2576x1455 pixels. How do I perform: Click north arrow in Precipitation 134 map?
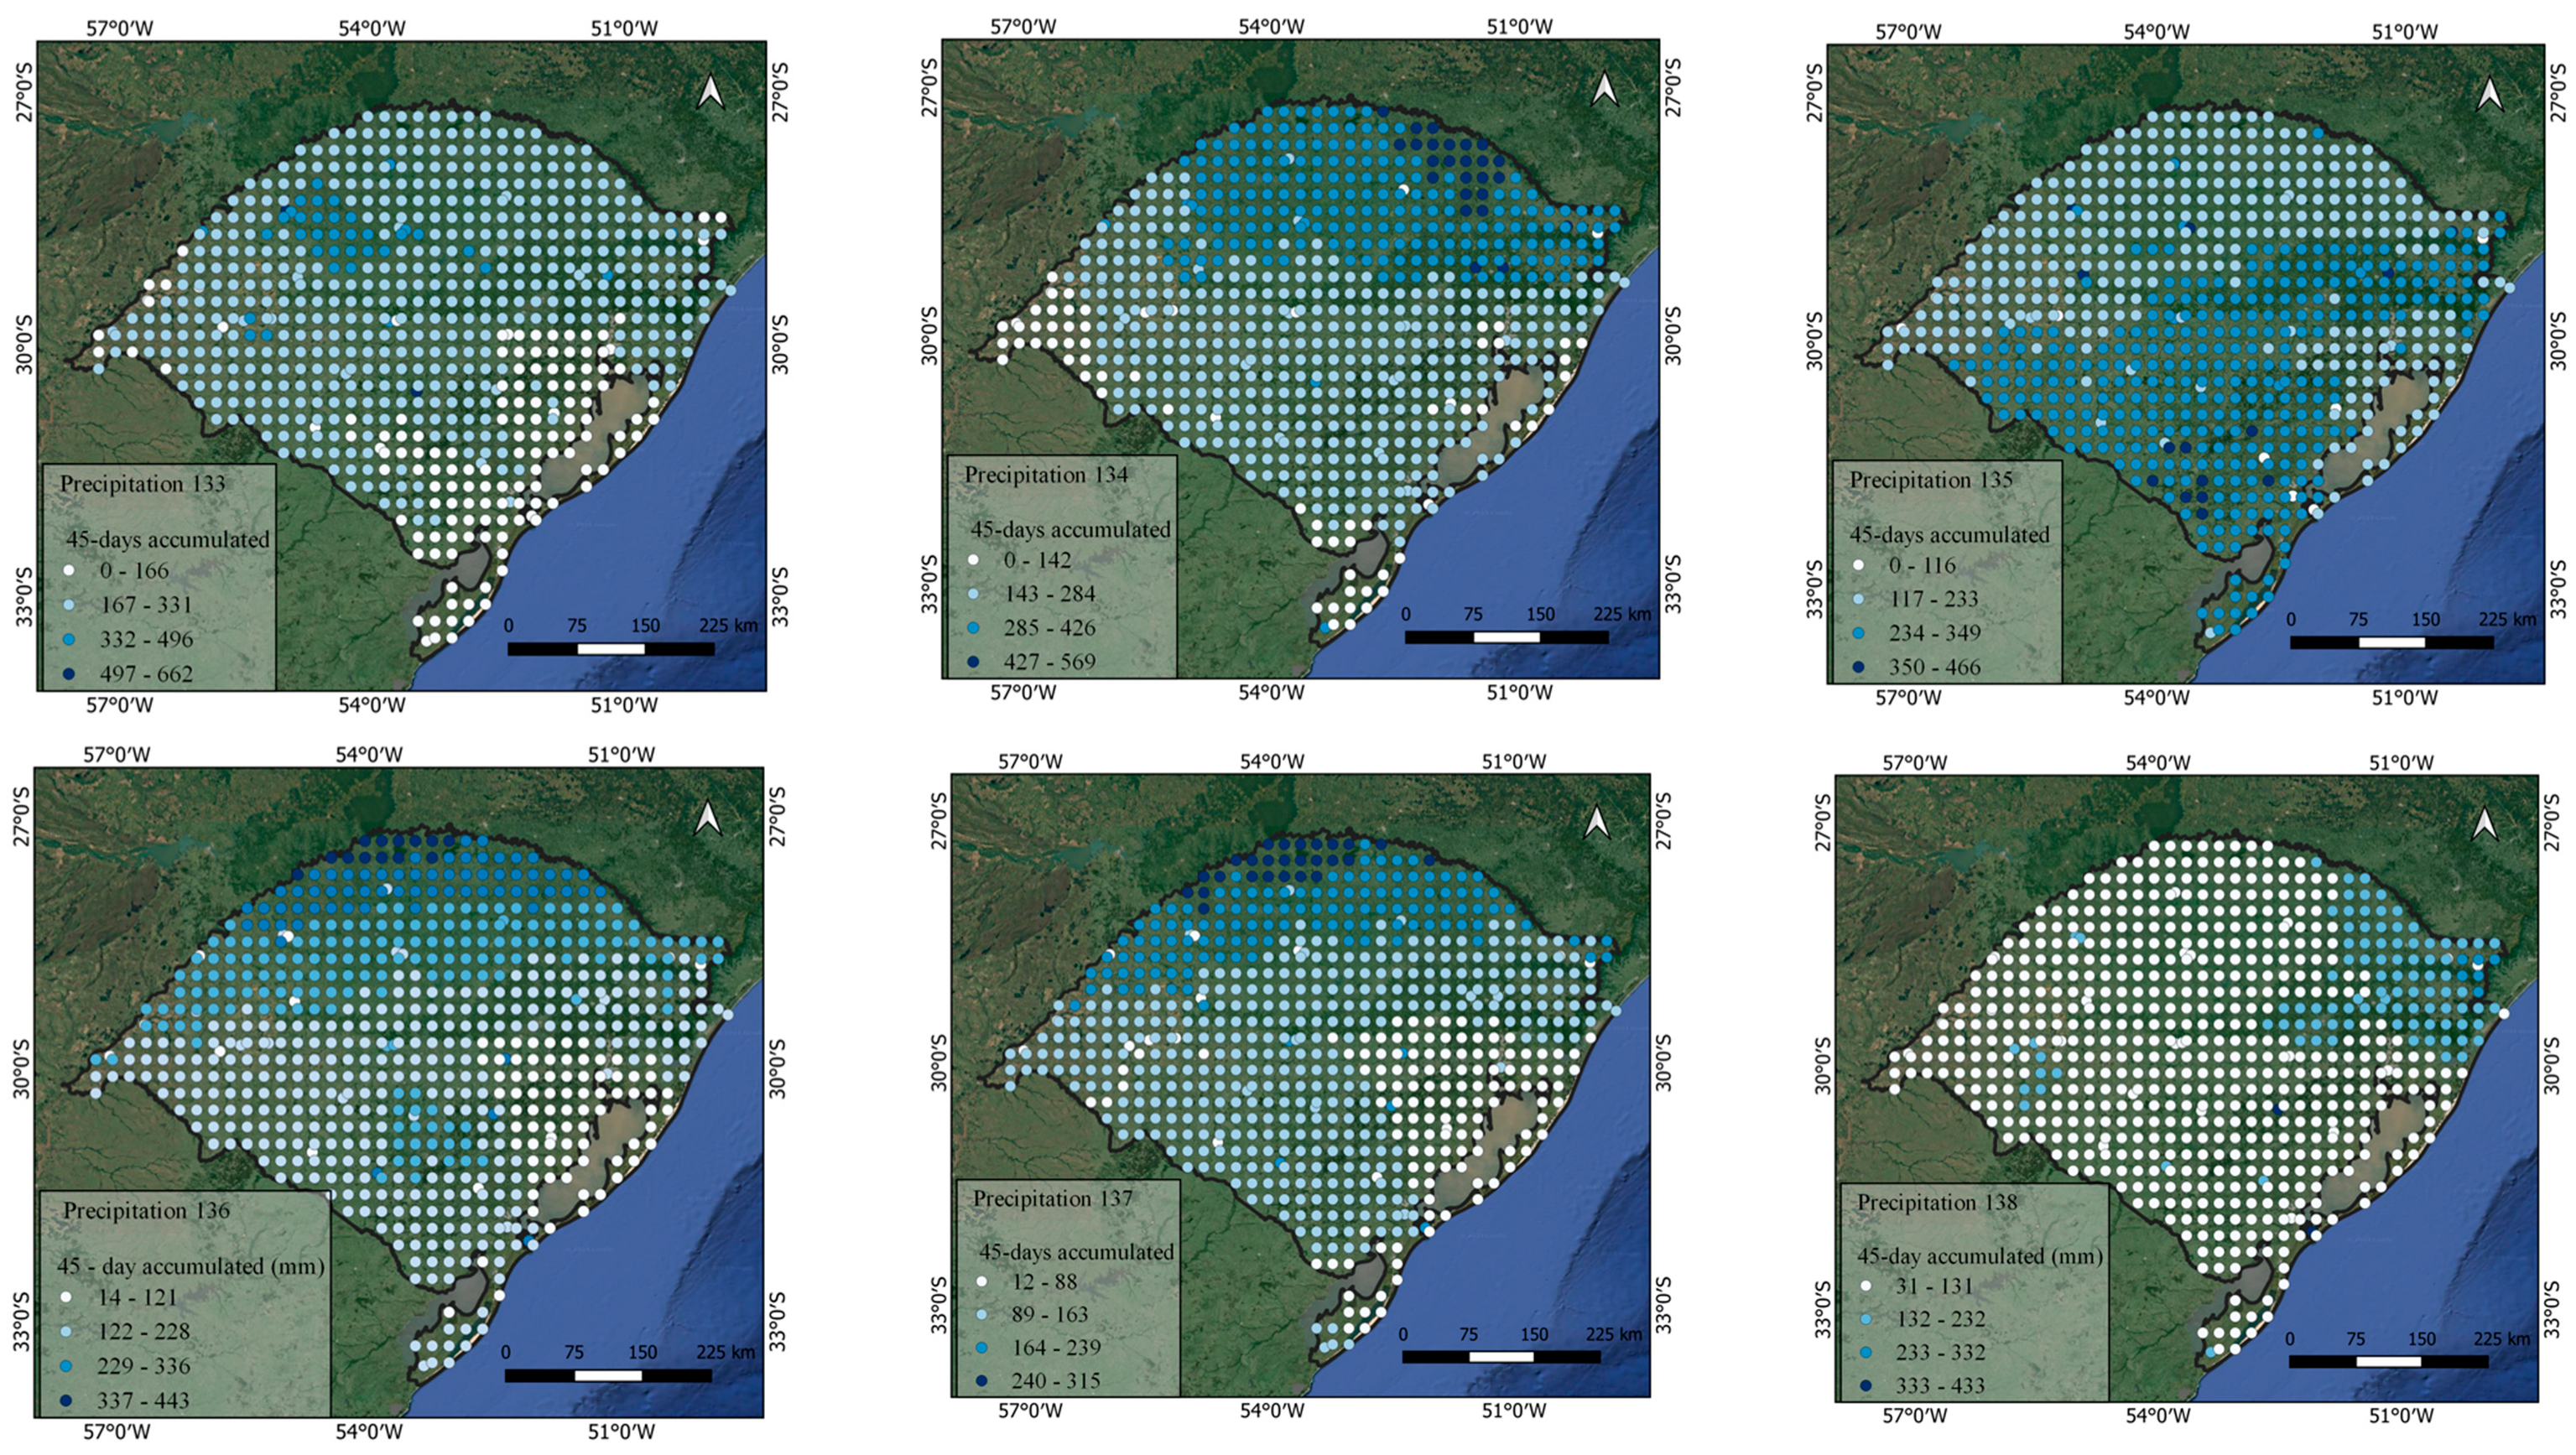[x=1603, y=89]
